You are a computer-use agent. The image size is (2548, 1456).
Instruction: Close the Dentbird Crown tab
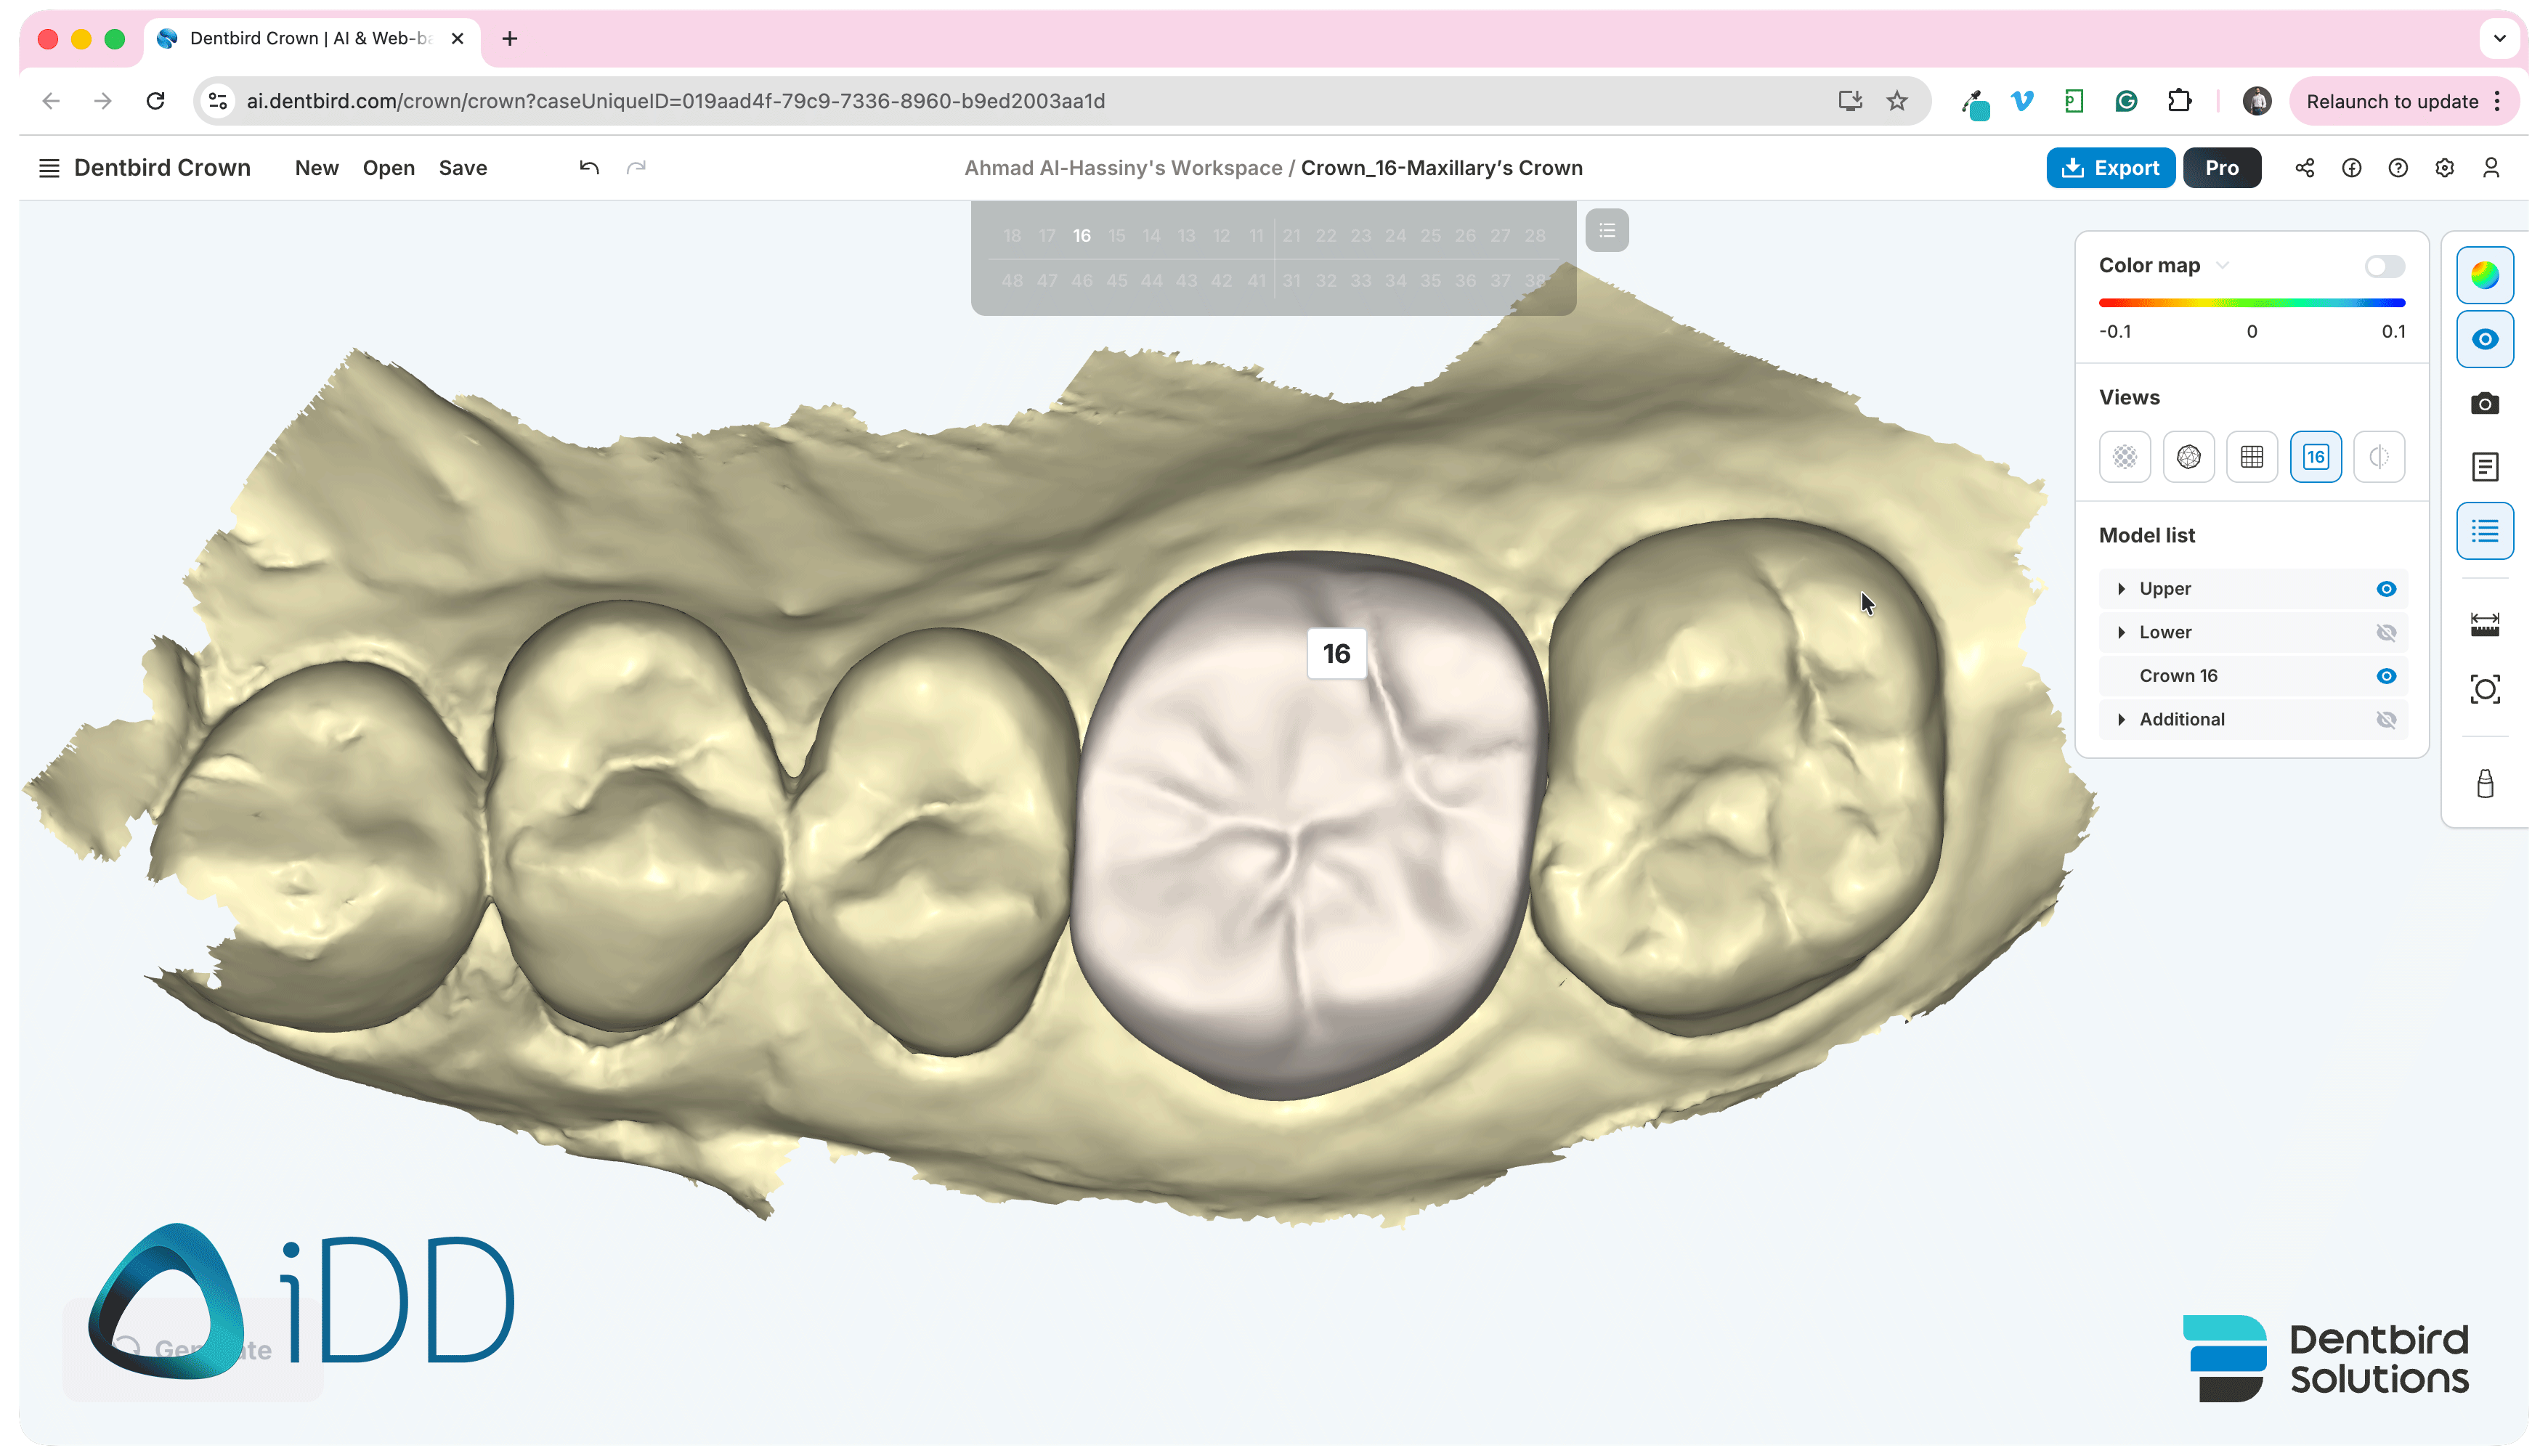457,39
